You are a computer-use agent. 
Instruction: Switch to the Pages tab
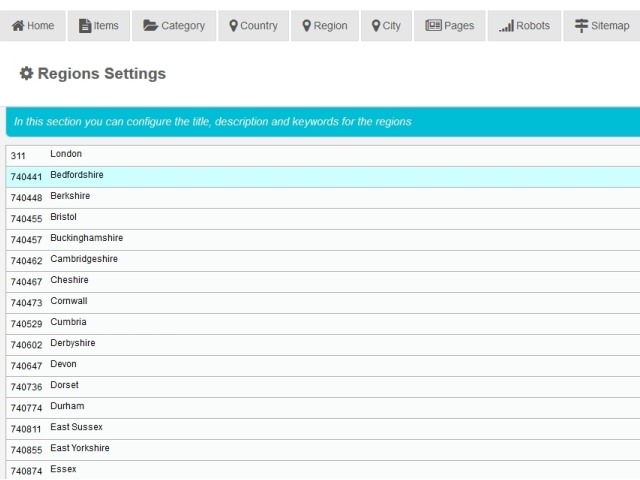449,26
